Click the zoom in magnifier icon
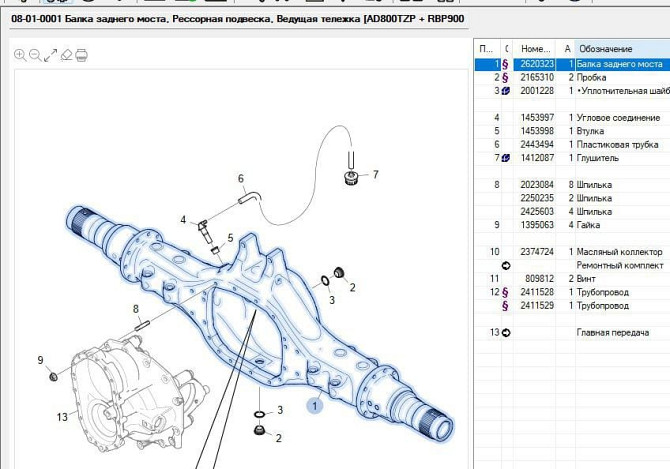Screen dimensions: 670x469 pos(20,55)
